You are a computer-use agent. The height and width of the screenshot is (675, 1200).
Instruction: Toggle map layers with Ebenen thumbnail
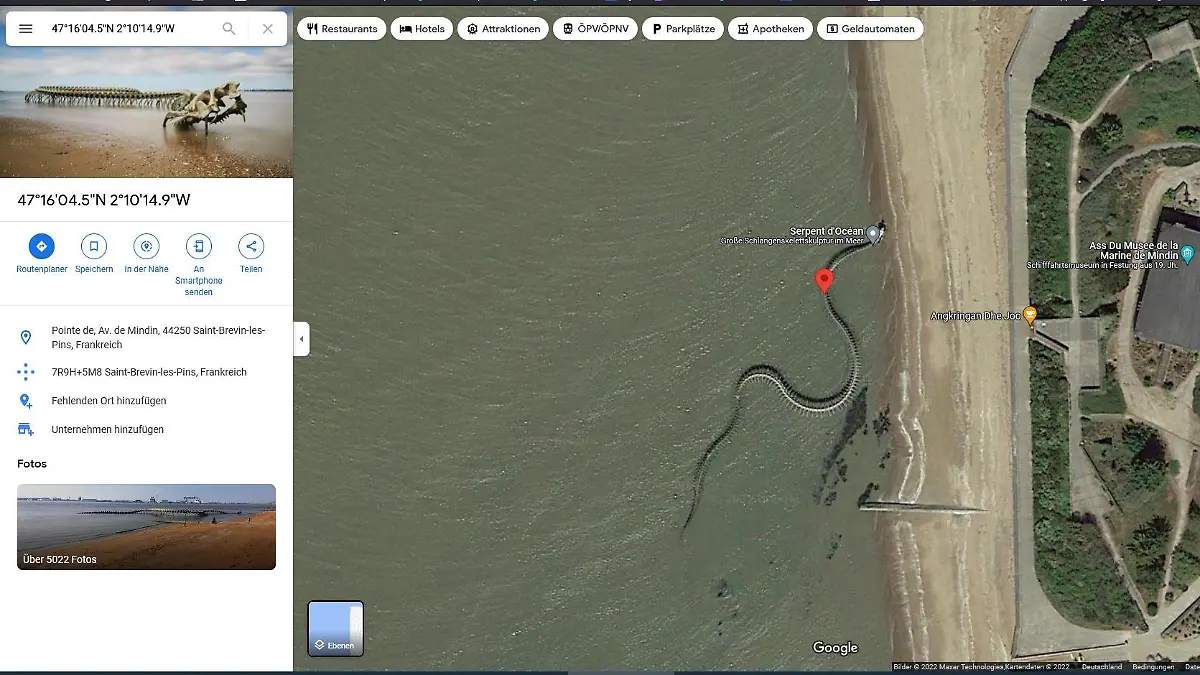pos(335,628)
